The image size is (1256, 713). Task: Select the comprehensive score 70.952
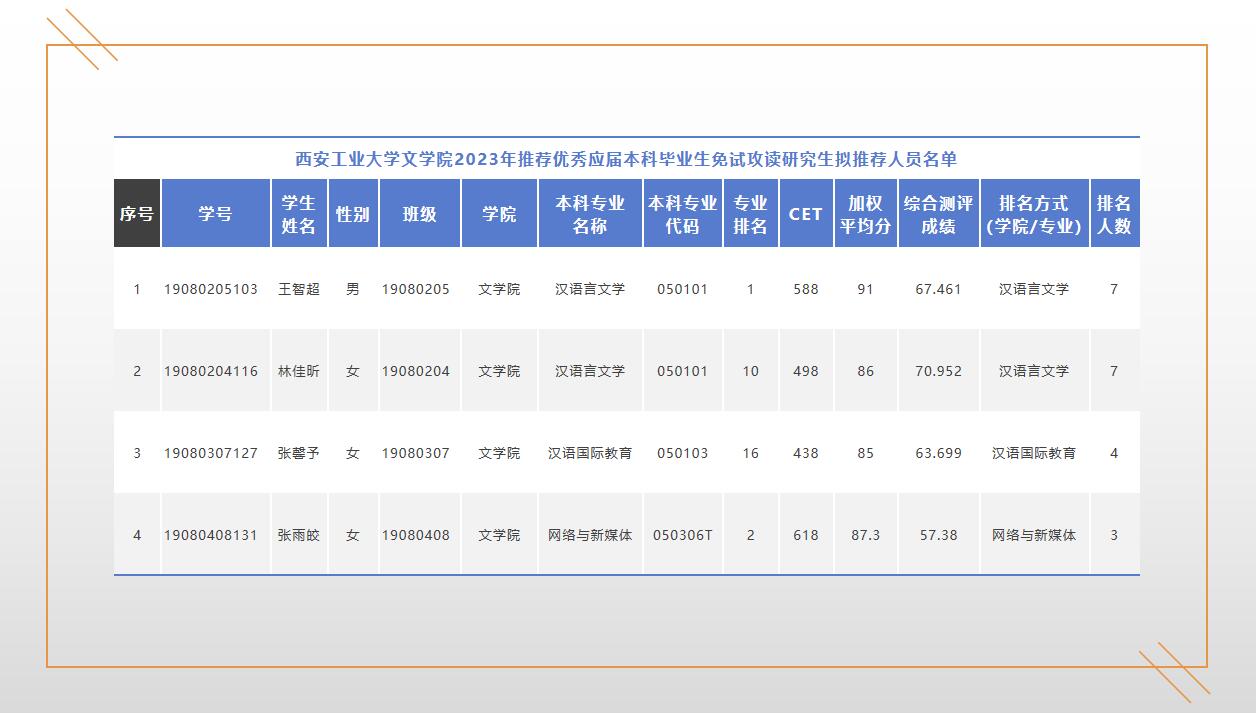click(938, 371)
